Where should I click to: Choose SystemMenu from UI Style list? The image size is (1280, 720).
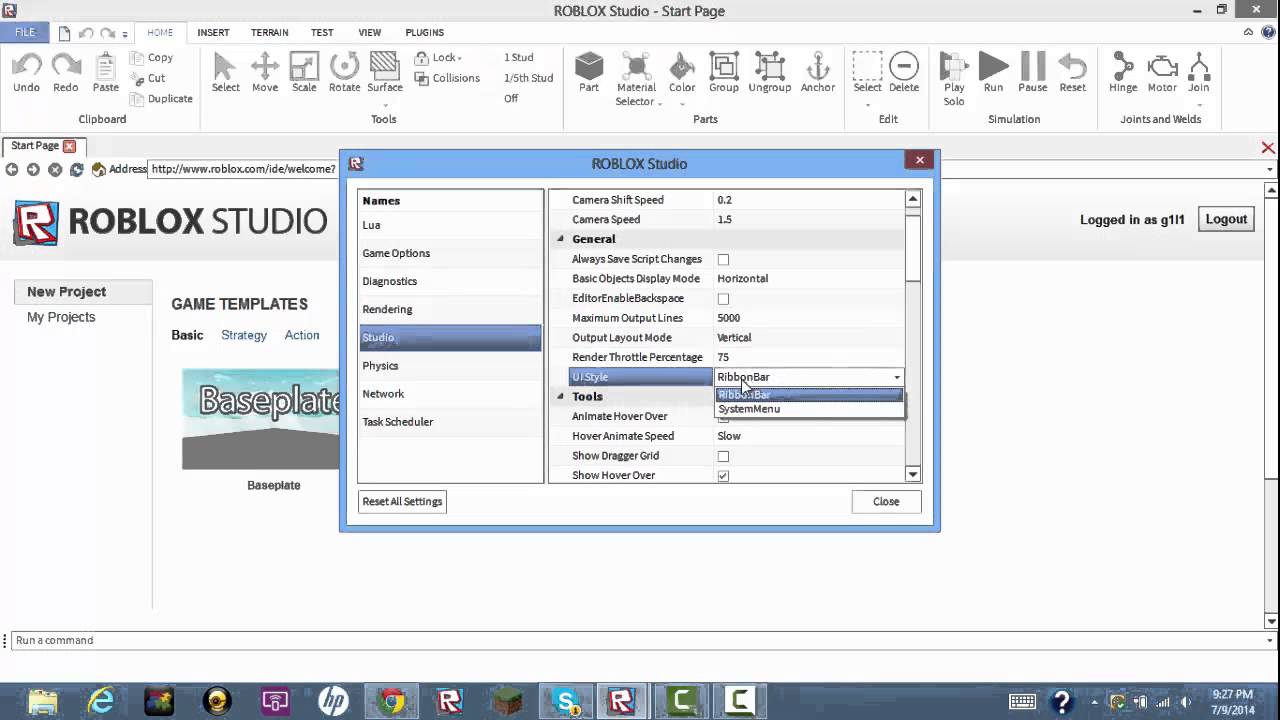pyautogui.click(x=749, y=409)
